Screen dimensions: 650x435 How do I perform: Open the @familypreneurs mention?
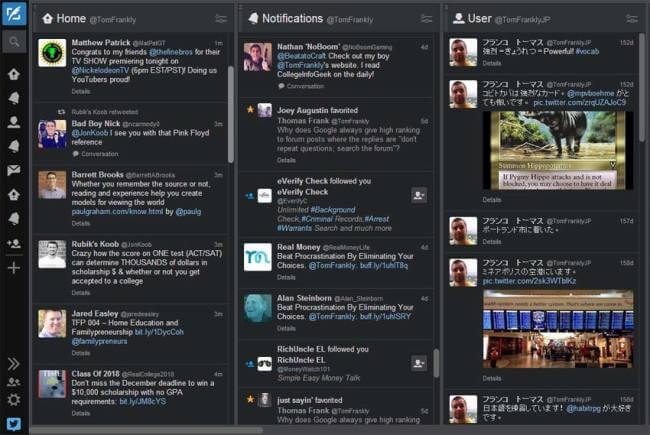(99, 341)
